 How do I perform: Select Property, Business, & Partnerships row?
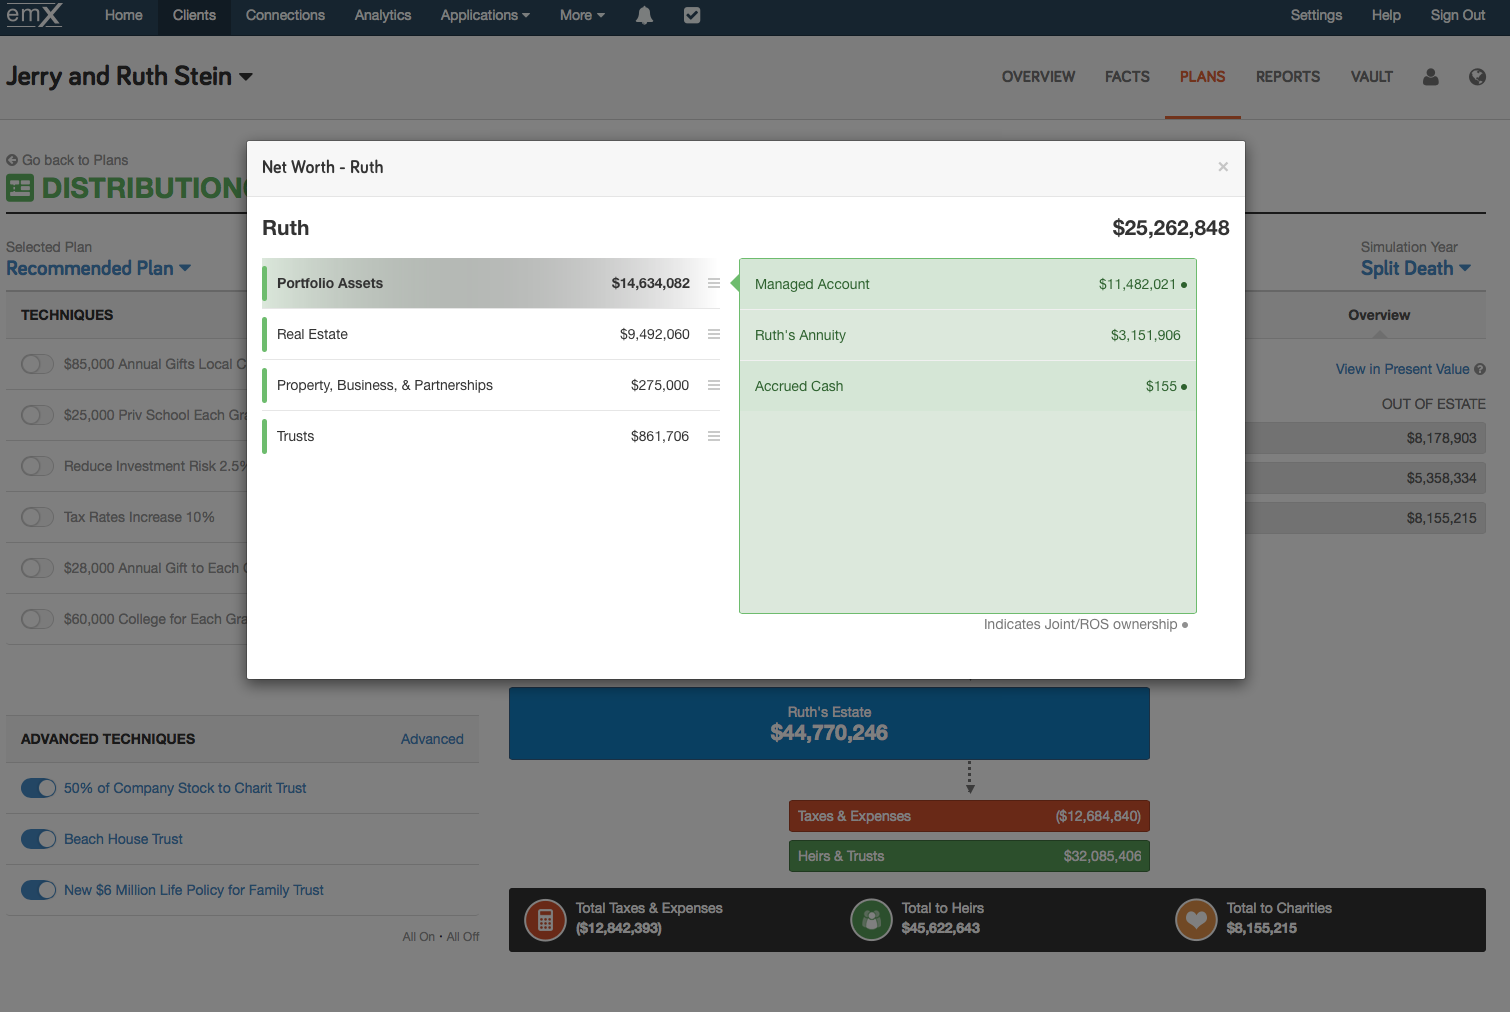491,385
